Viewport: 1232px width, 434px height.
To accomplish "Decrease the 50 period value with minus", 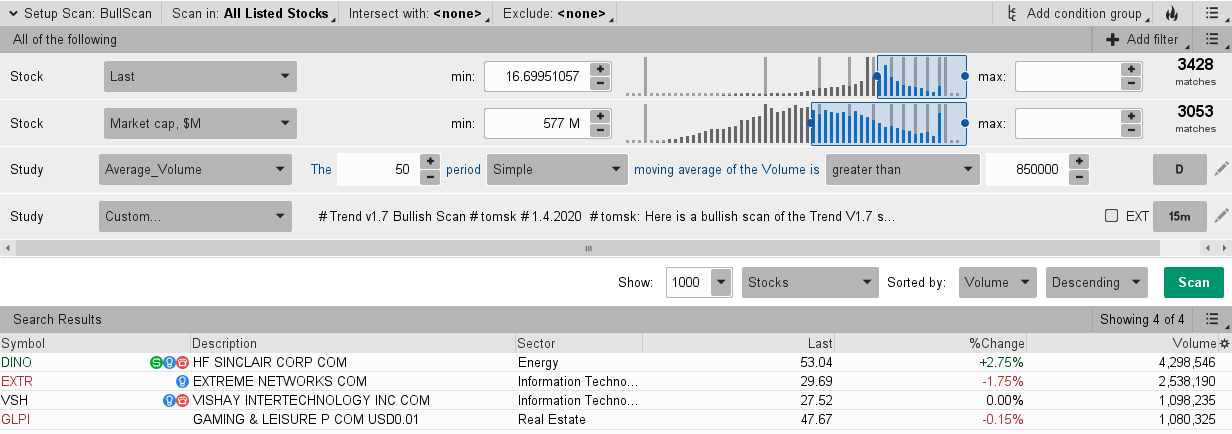I will 430,177.
